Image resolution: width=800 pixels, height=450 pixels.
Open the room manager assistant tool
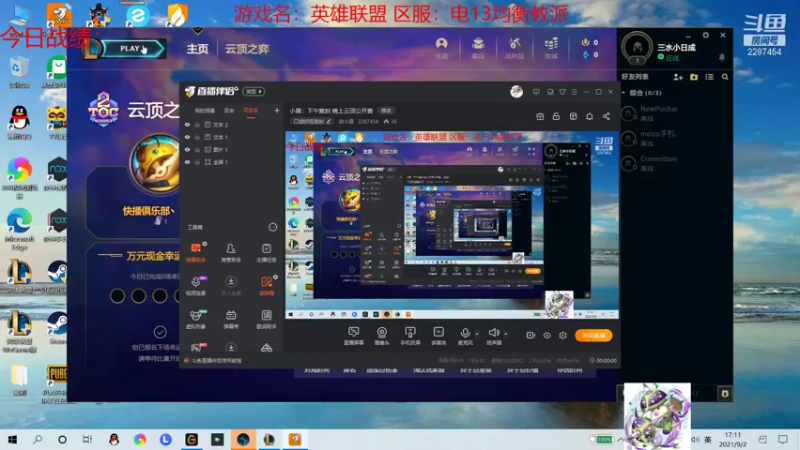231,253
